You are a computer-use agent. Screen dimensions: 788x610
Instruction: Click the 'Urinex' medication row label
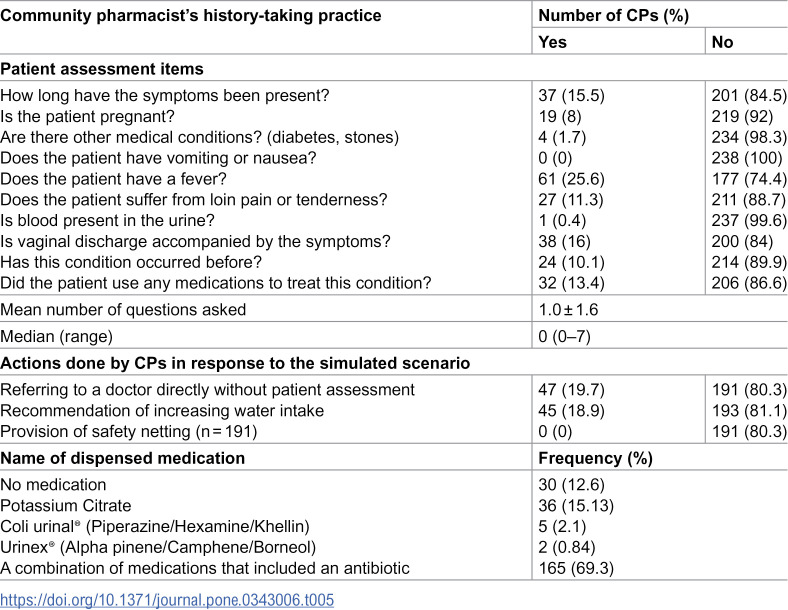158,547
